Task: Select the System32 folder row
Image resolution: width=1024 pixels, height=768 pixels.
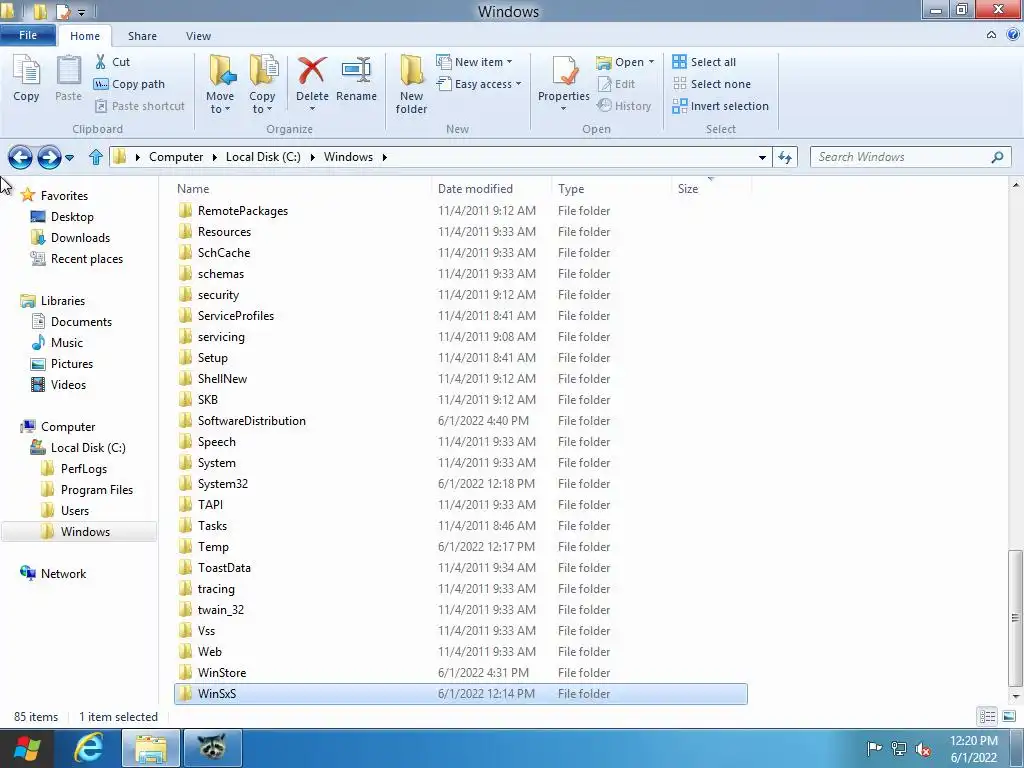Action: [460, 484]
